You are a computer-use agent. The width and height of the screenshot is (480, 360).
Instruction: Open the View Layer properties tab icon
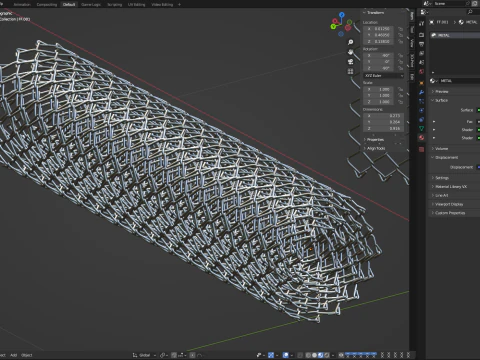pos(422,53)
